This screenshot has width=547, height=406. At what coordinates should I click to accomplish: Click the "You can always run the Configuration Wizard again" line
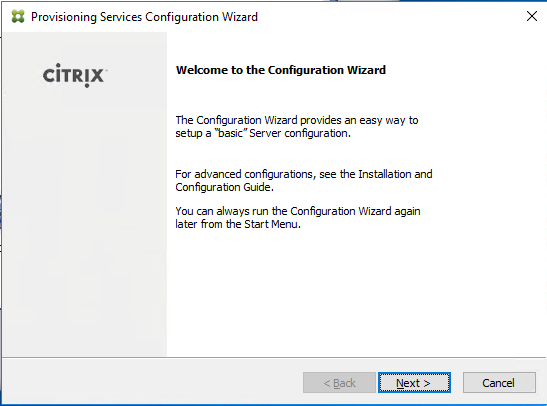(x=298, y=211)
